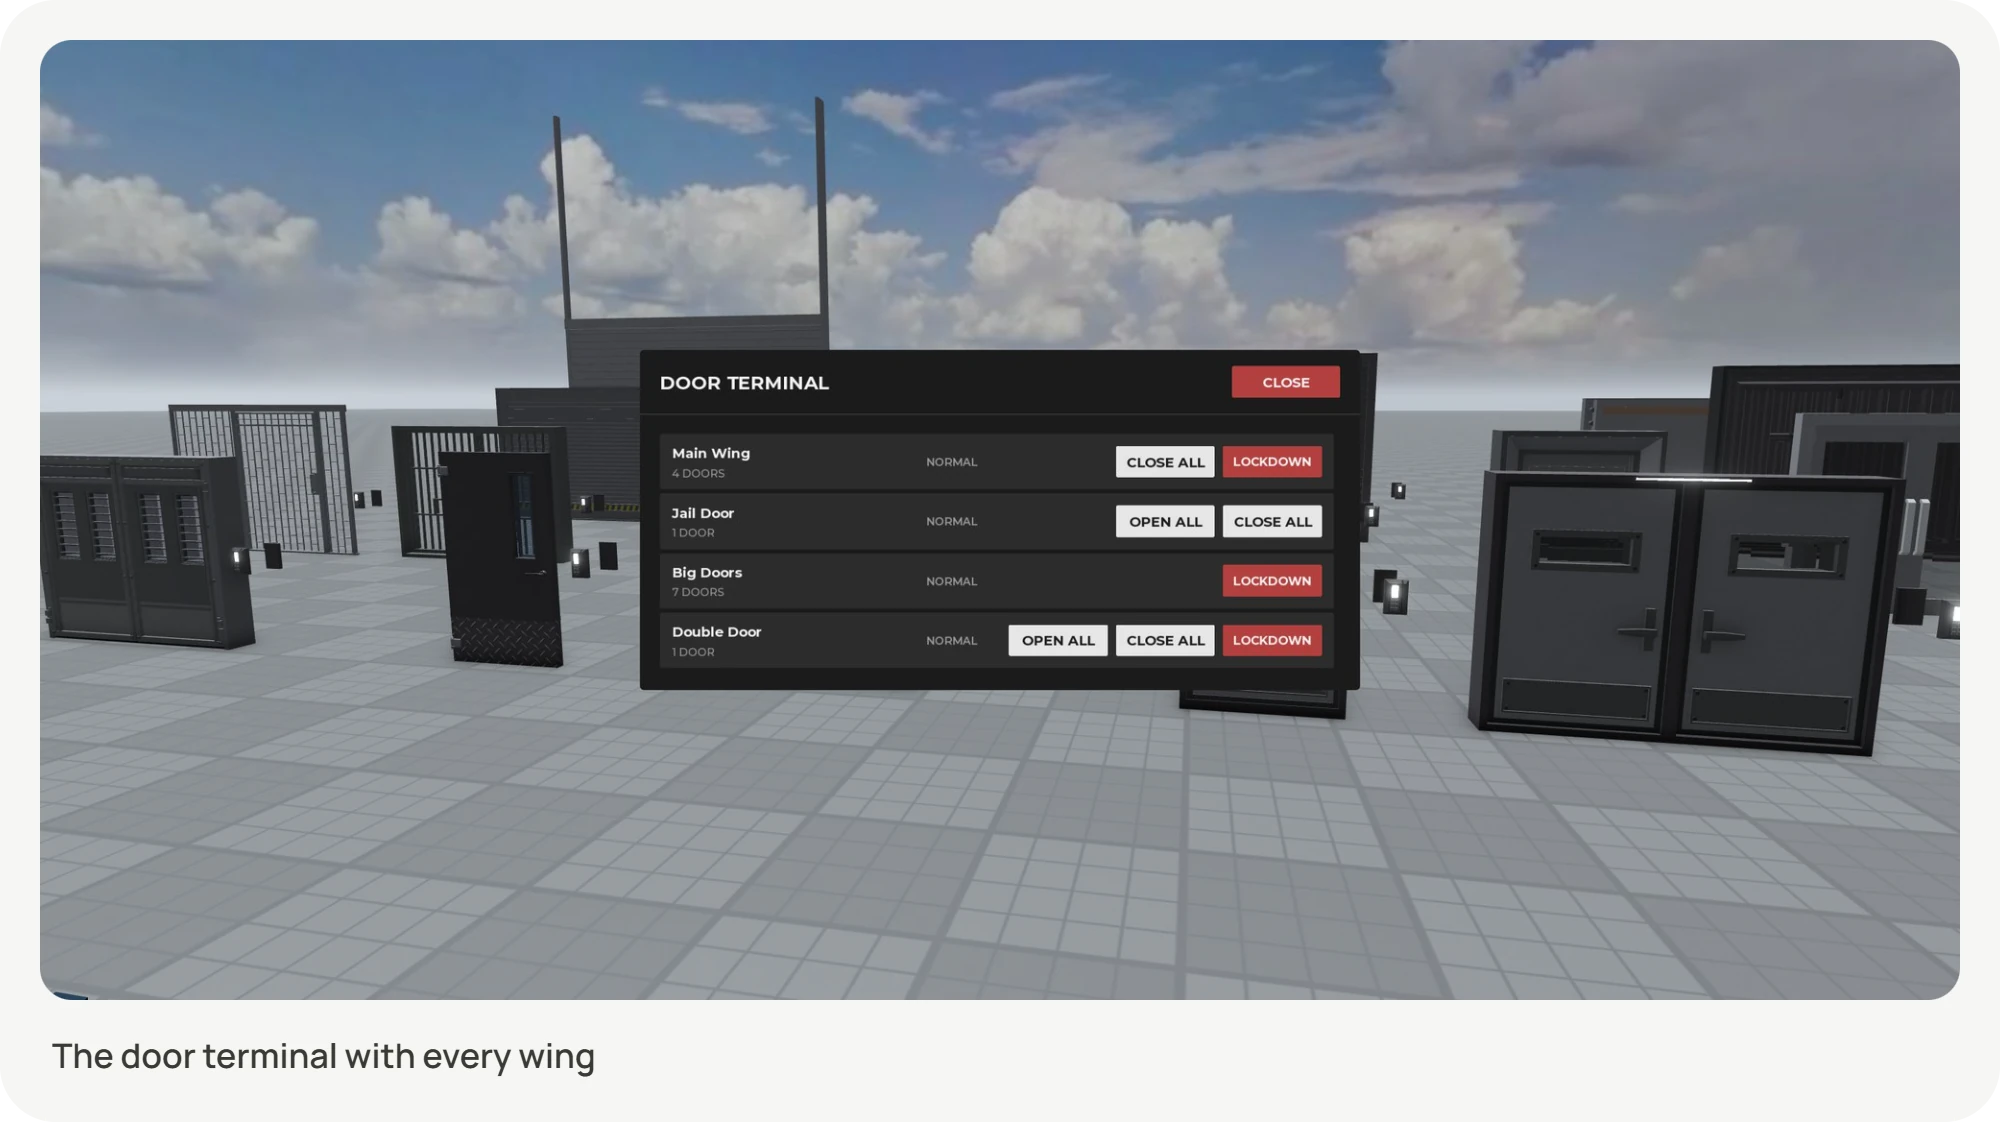
Task: Click the black solid jail door model
Action: pos(503,560)
